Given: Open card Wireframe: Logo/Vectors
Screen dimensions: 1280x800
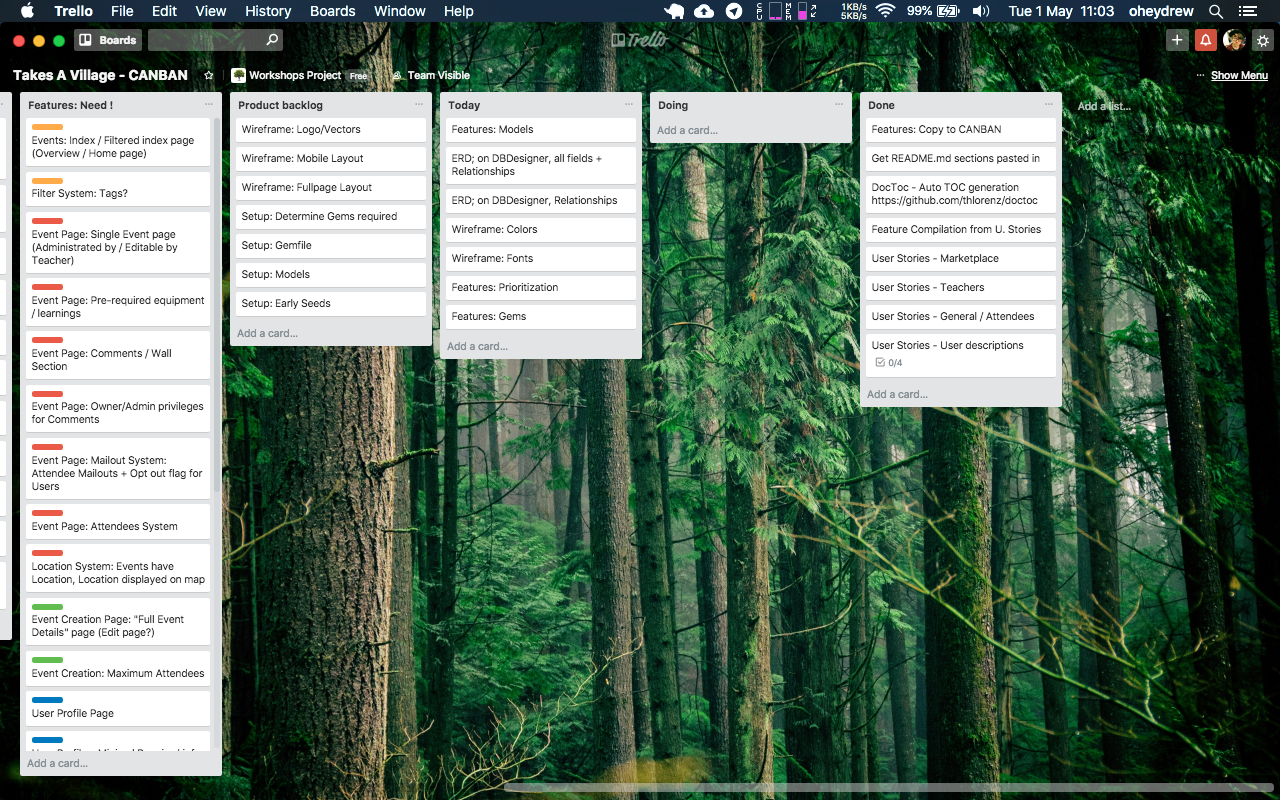Looking at the screenshot, I should point(331,129).
